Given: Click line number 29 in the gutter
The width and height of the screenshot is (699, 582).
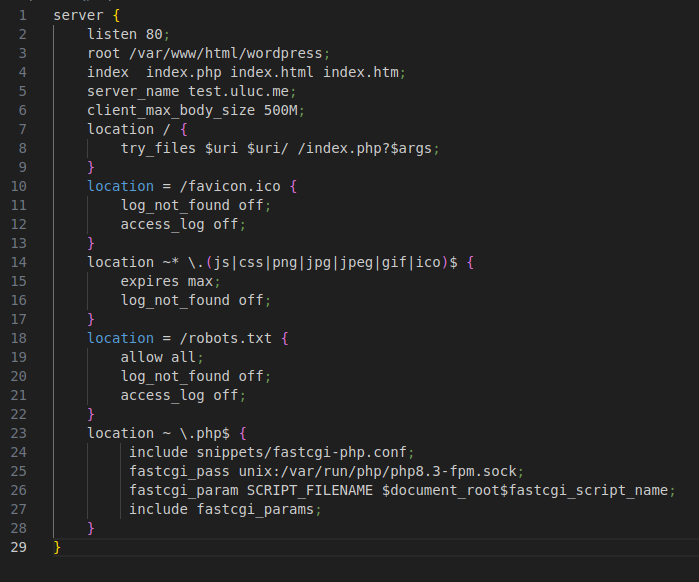Looking at the screenshot, I should (x=19, y=548).
